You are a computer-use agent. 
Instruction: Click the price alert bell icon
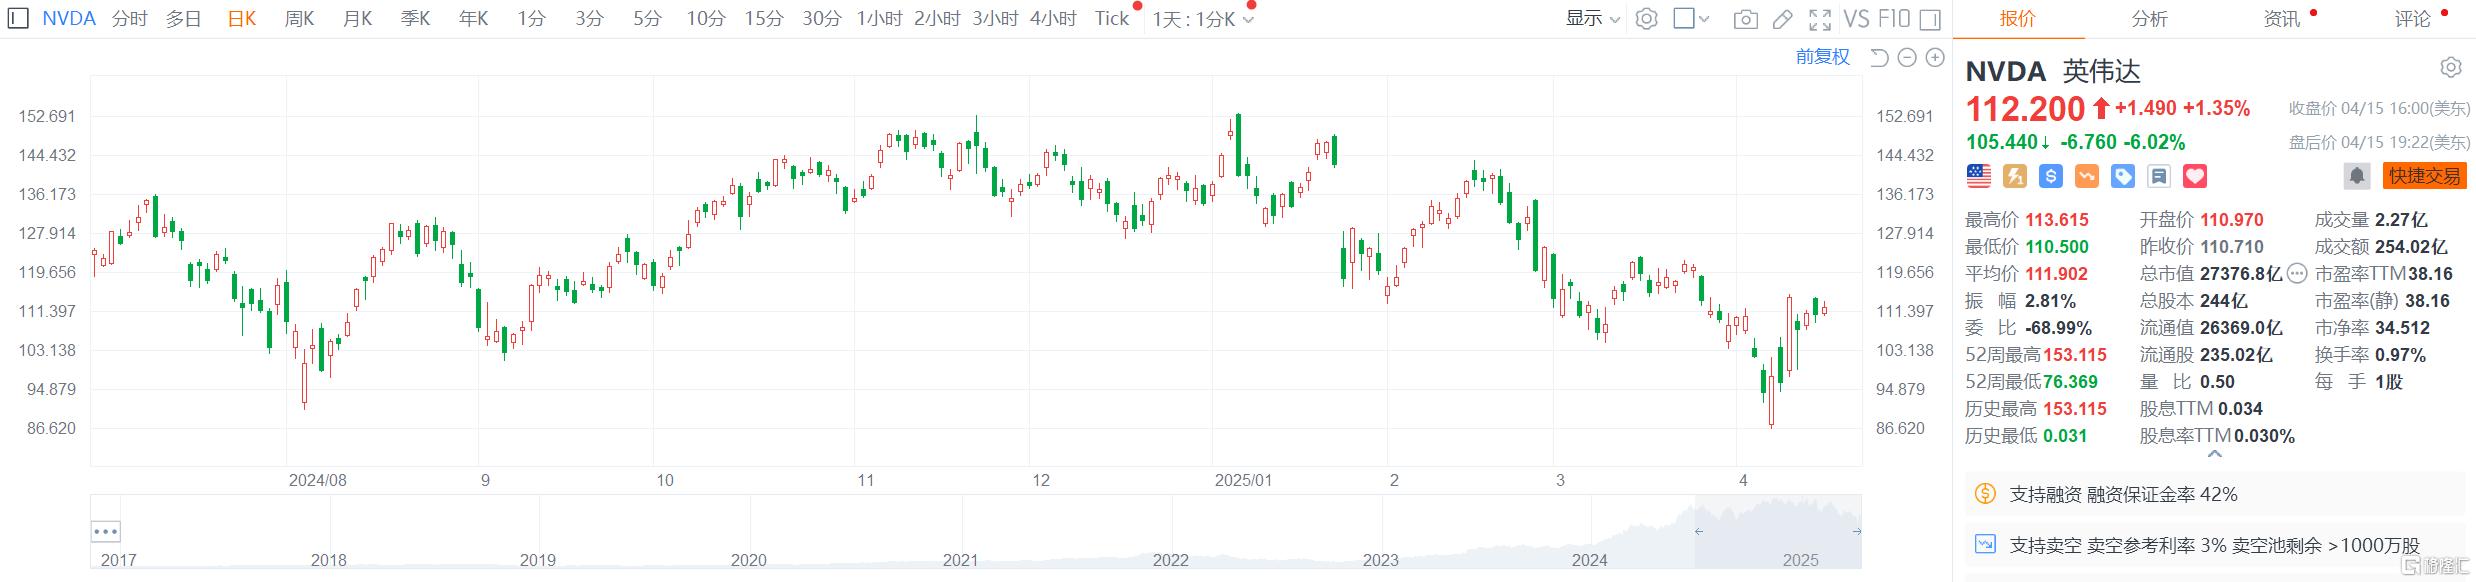click(x=2356, y=176)
